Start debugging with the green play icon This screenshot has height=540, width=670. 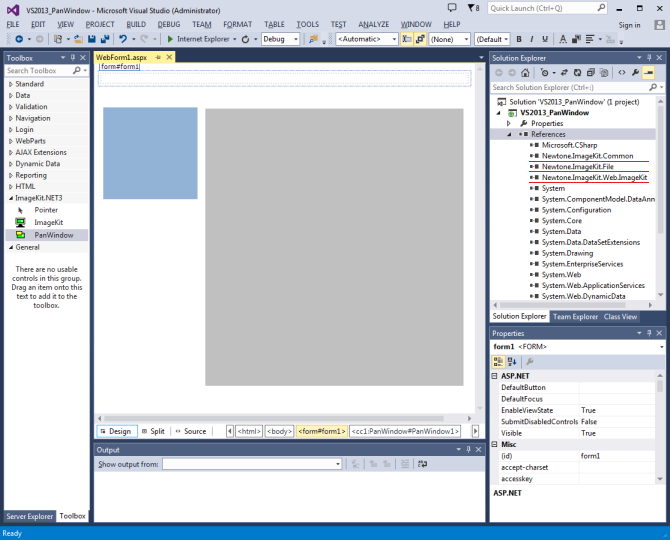click(x=170, y=39)
